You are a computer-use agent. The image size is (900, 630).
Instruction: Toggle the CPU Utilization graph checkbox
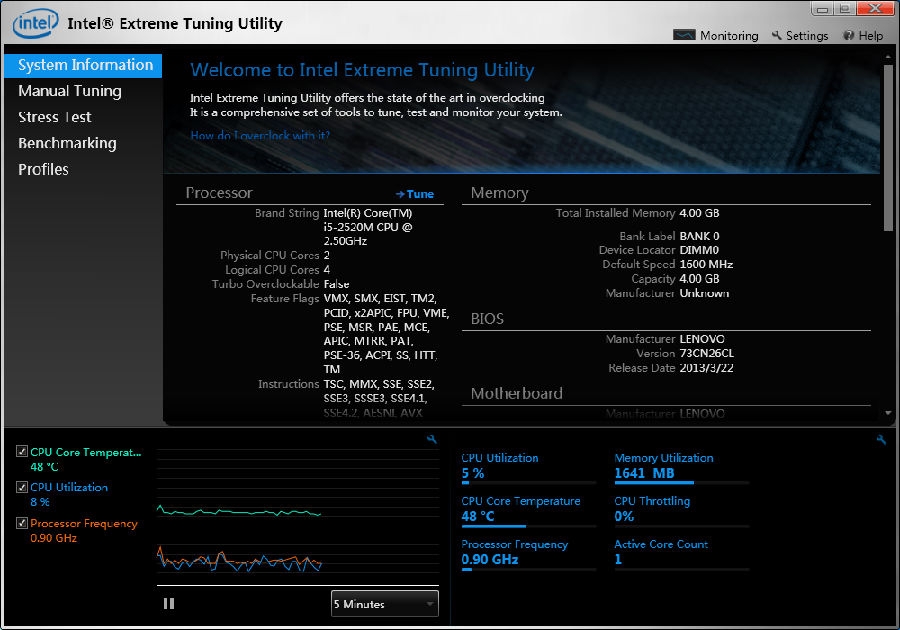(22, 487)
